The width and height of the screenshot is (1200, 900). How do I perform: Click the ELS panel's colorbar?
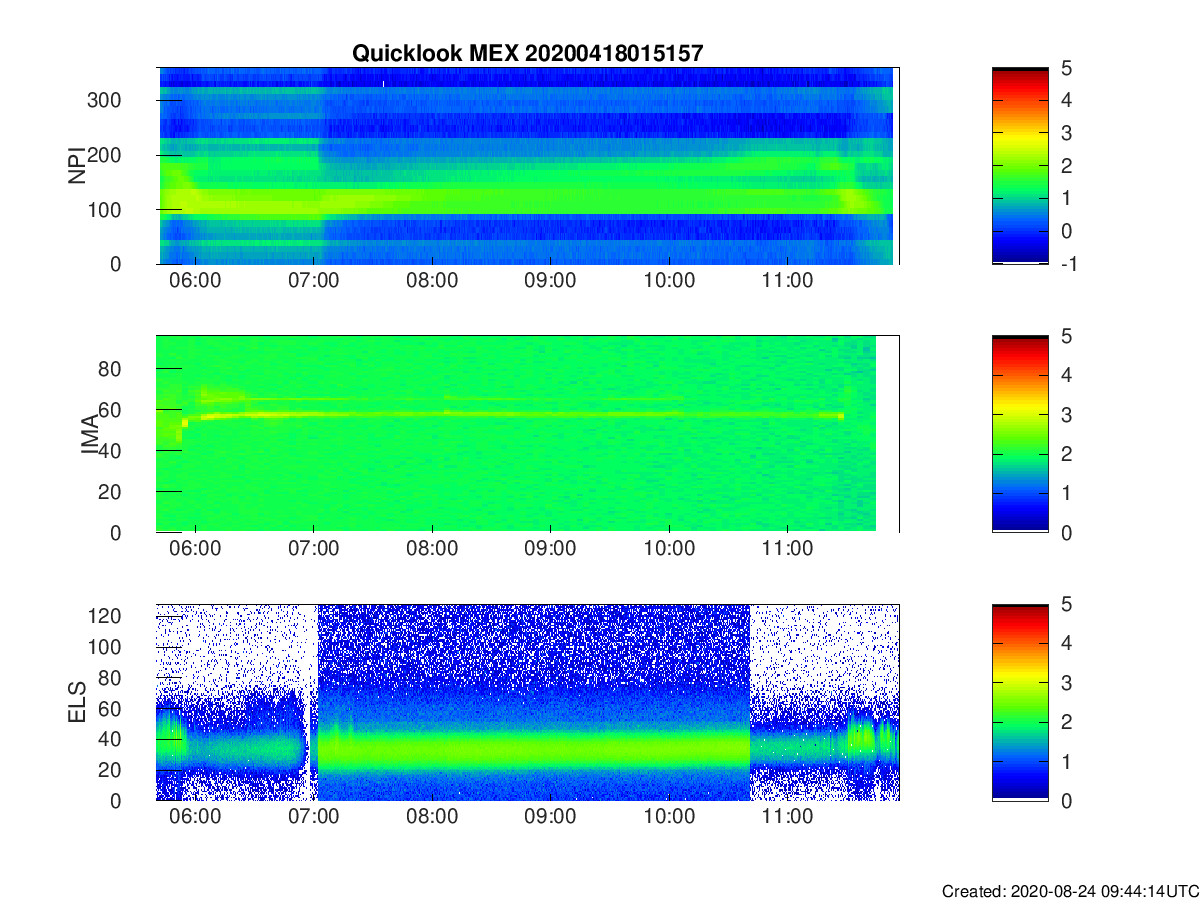pos(1020,702)
